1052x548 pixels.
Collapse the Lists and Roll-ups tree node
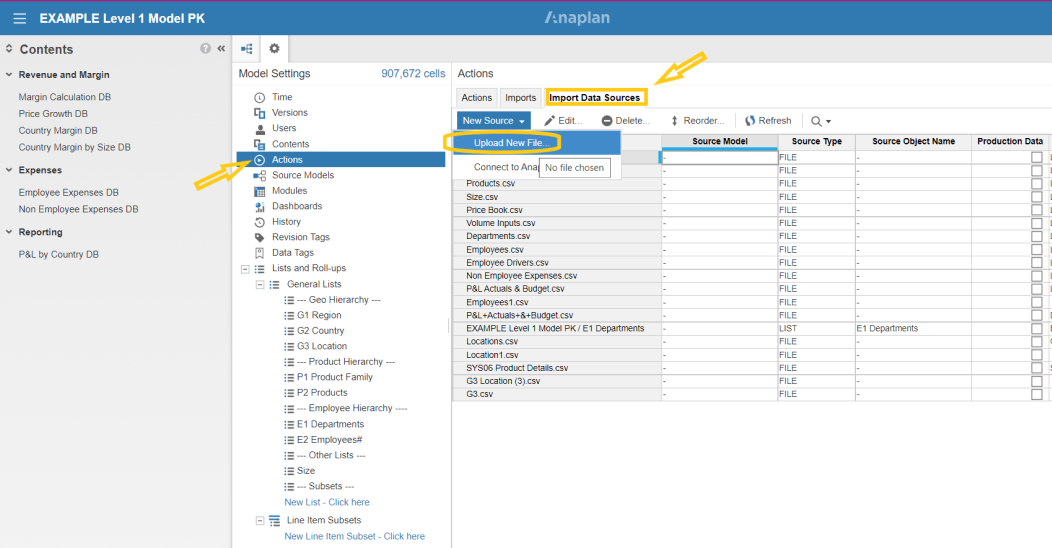245,269
